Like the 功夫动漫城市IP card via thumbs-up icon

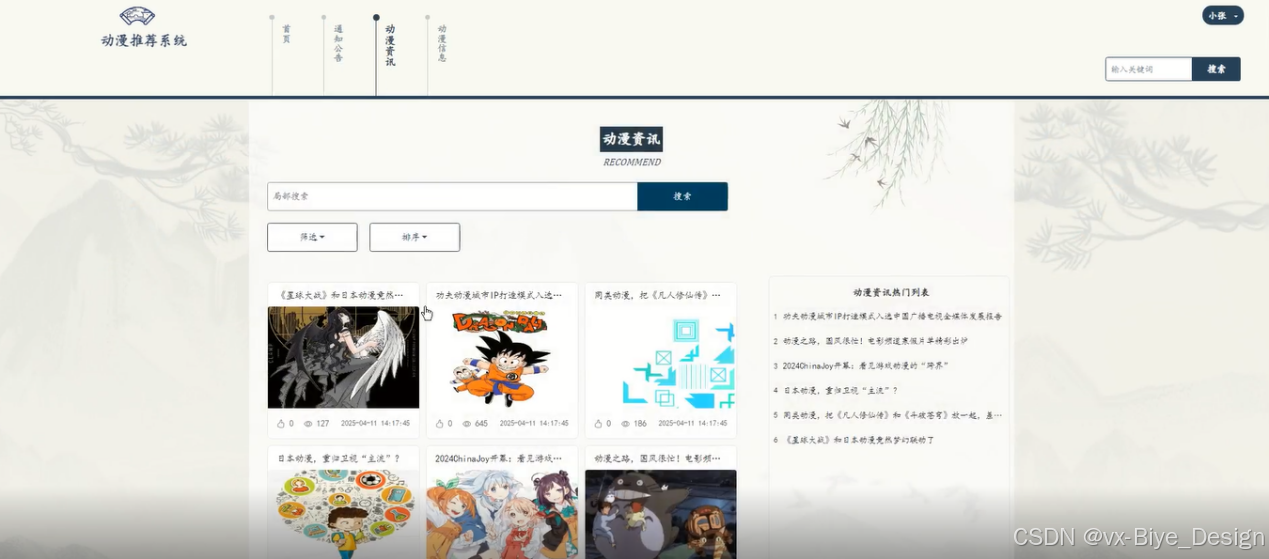[440, 424]
